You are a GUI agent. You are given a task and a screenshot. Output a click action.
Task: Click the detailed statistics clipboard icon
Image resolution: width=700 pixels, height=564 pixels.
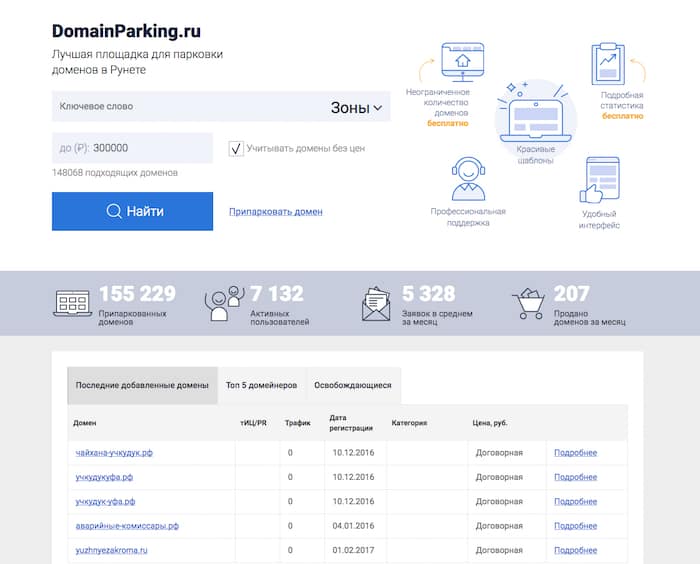[607, 63]
